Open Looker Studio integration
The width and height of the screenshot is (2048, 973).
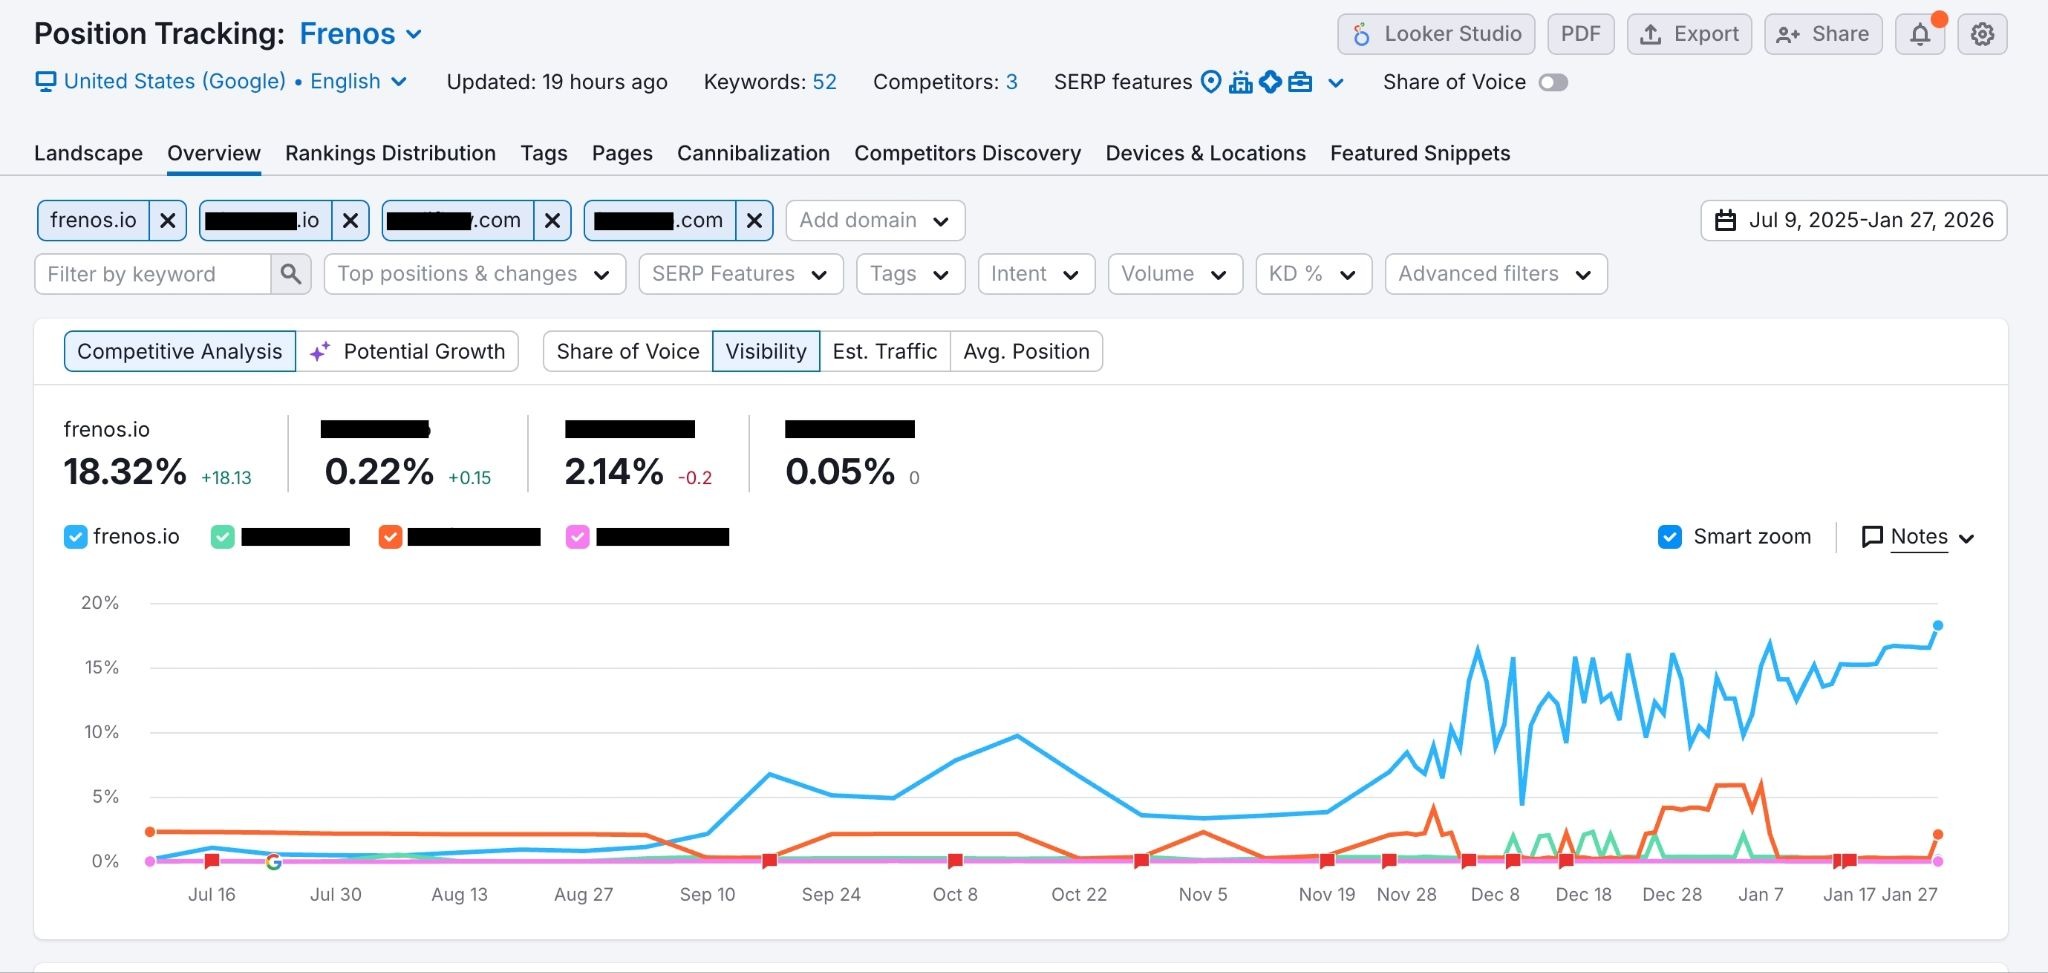point(1435,33)
